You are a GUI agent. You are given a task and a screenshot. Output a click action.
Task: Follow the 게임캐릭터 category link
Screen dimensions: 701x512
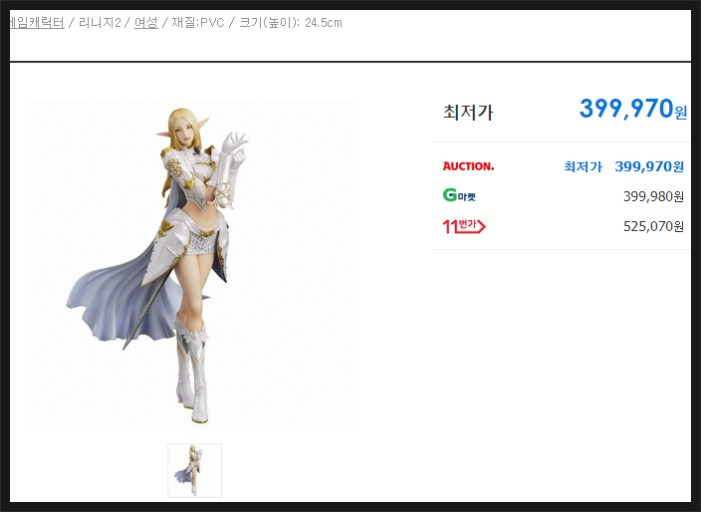(37, 23)
